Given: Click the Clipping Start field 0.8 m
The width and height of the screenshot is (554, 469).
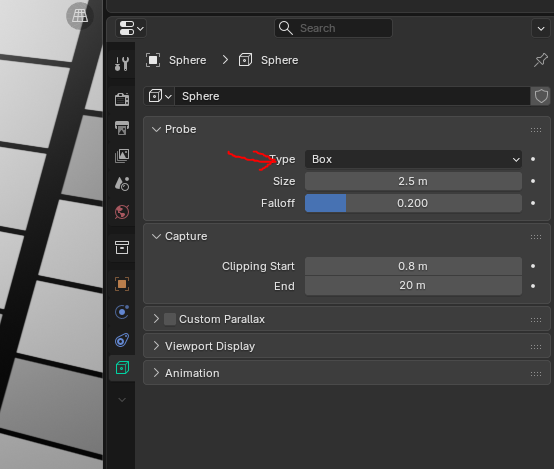Looking at the screenshot, I should point(413,266).
